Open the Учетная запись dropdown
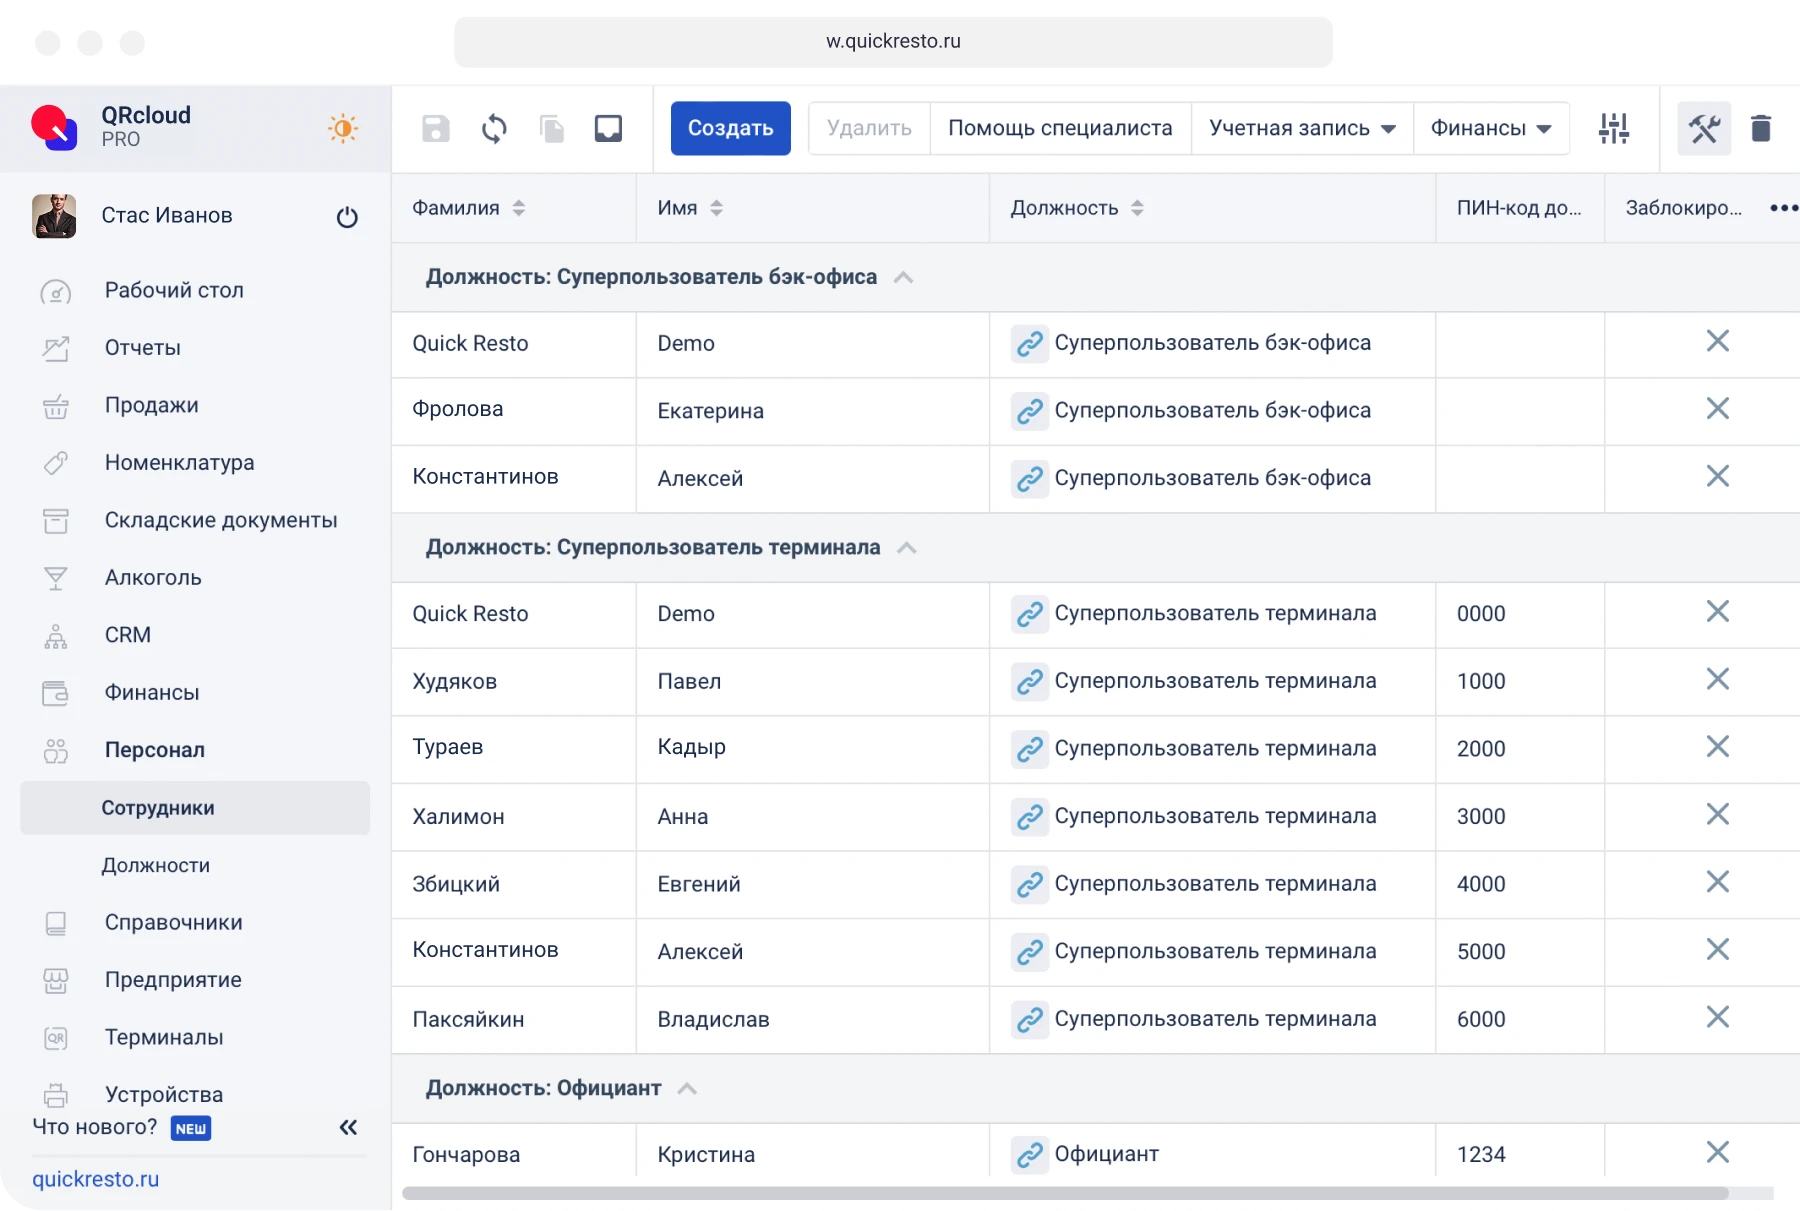 1301,128
